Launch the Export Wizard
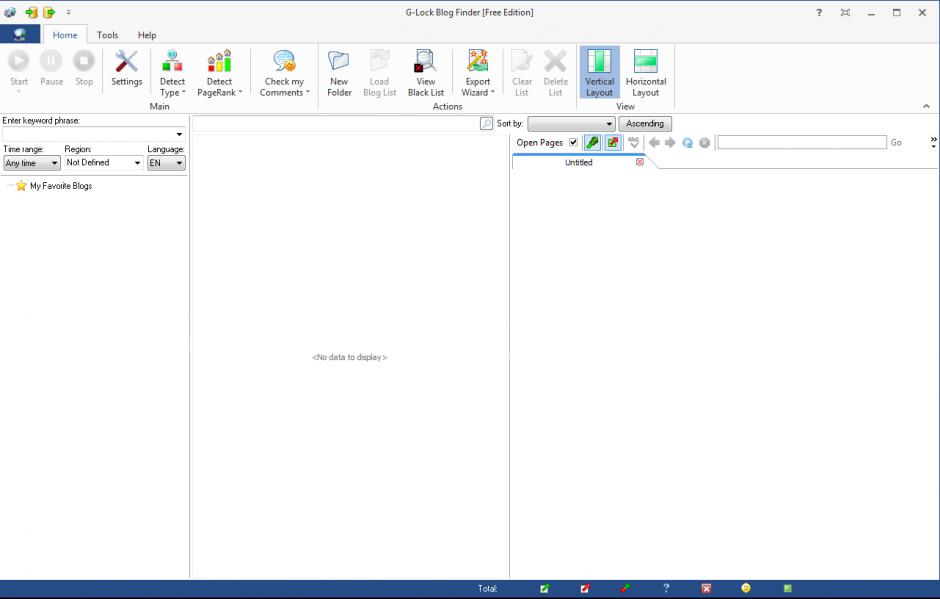Viewport: 940px width, 599px height. 478,73
